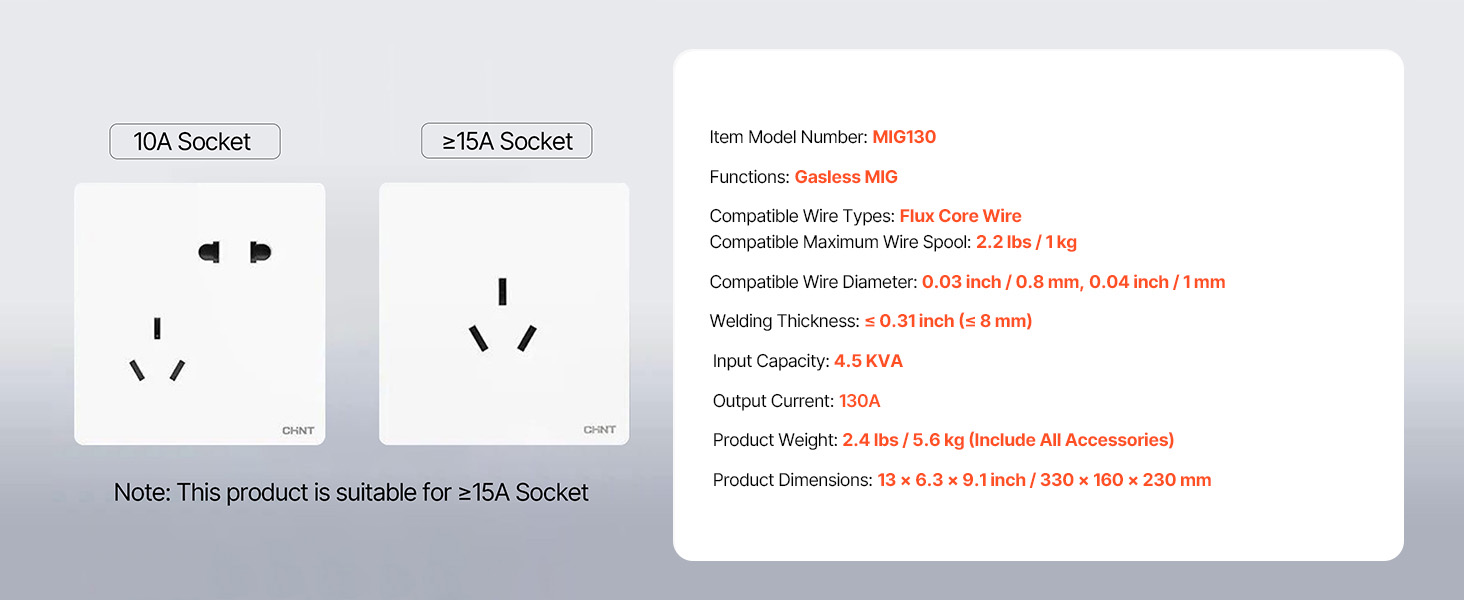
Task: Click the MIG130 model number
Action: point(904,137)
